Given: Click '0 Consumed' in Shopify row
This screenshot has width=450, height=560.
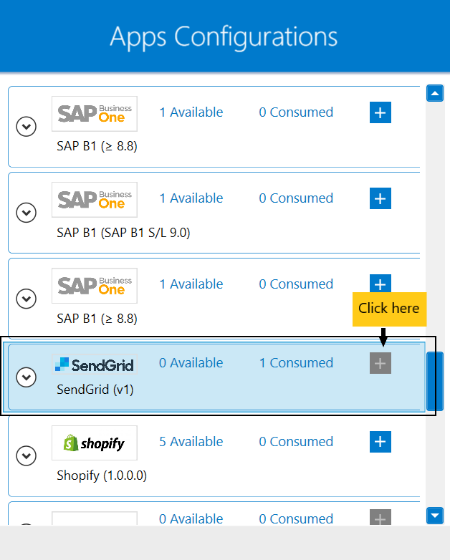Looking at the screenshot, I should click(x=296, y=442).
